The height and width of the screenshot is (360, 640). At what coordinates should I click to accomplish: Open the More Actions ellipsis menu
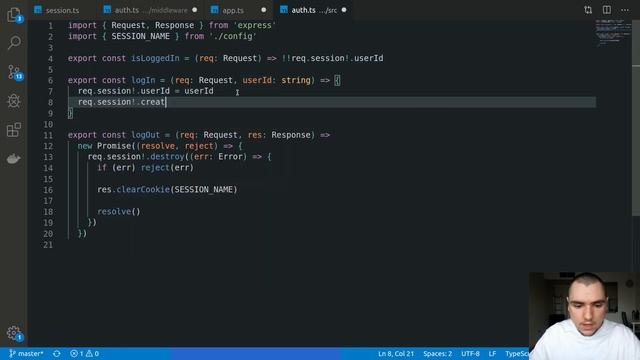tap(625, 10)
